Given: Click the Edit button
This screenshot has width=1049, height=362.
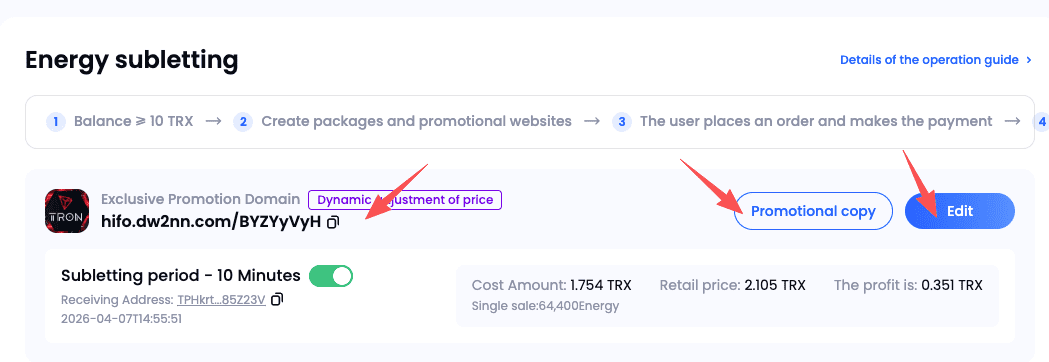Looking at the screenshot, I should click(x=959, y=211).
